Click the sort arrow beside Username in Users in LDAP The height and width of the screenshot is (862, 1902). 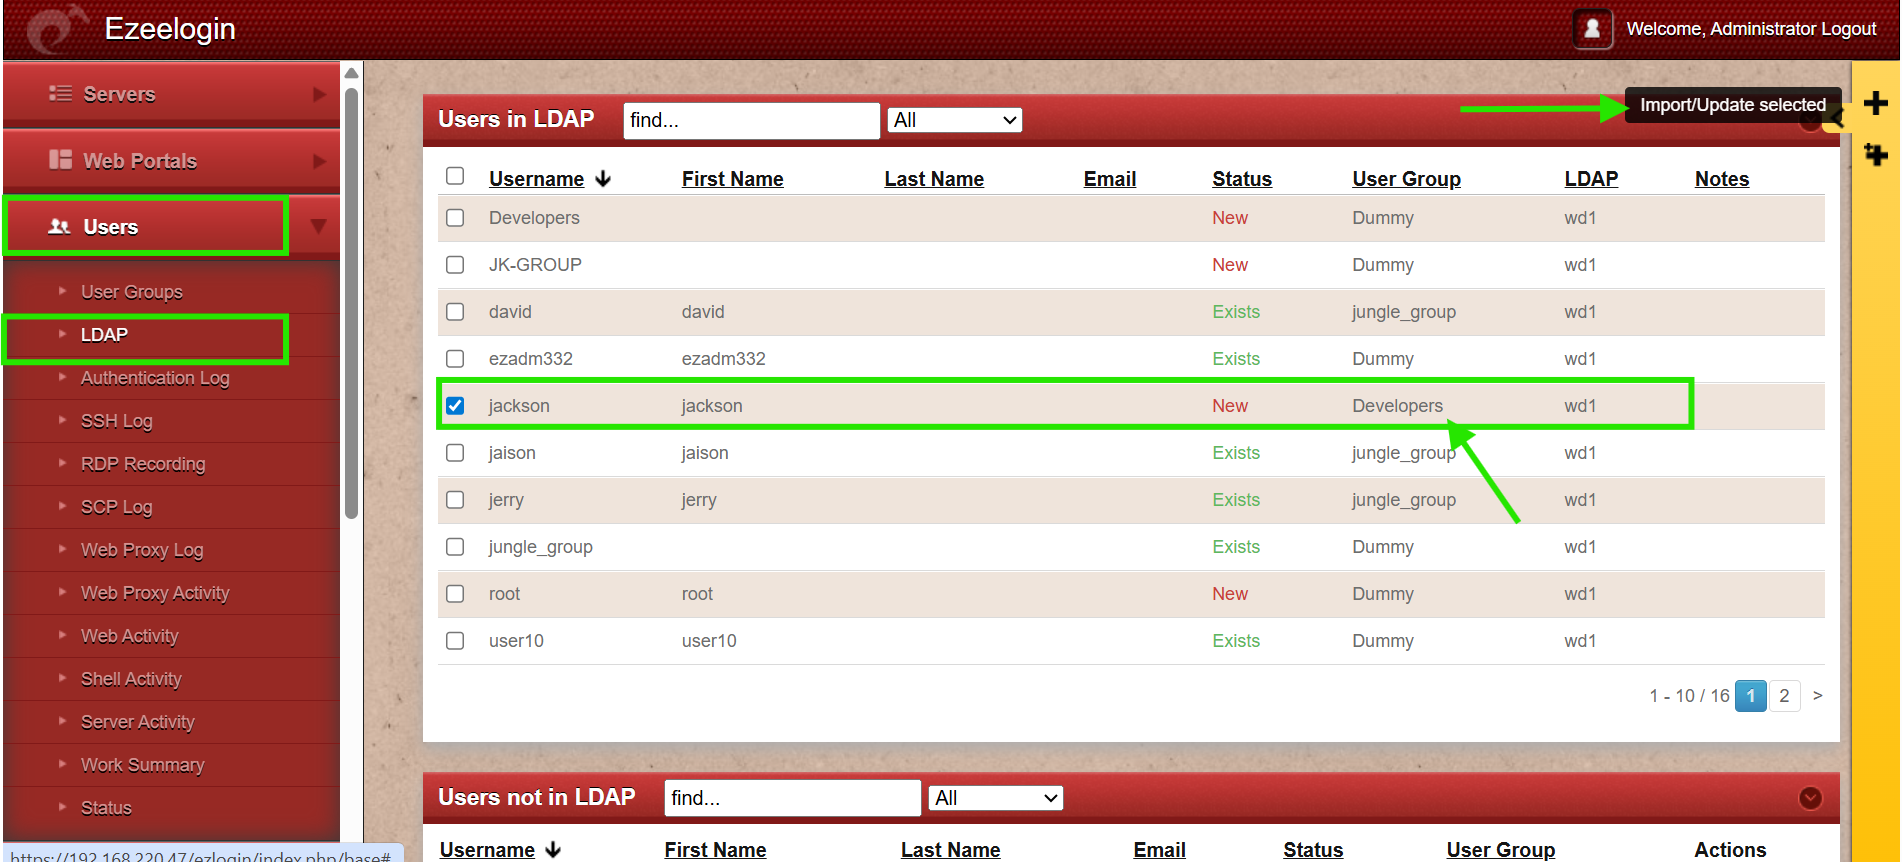[603, 179]
